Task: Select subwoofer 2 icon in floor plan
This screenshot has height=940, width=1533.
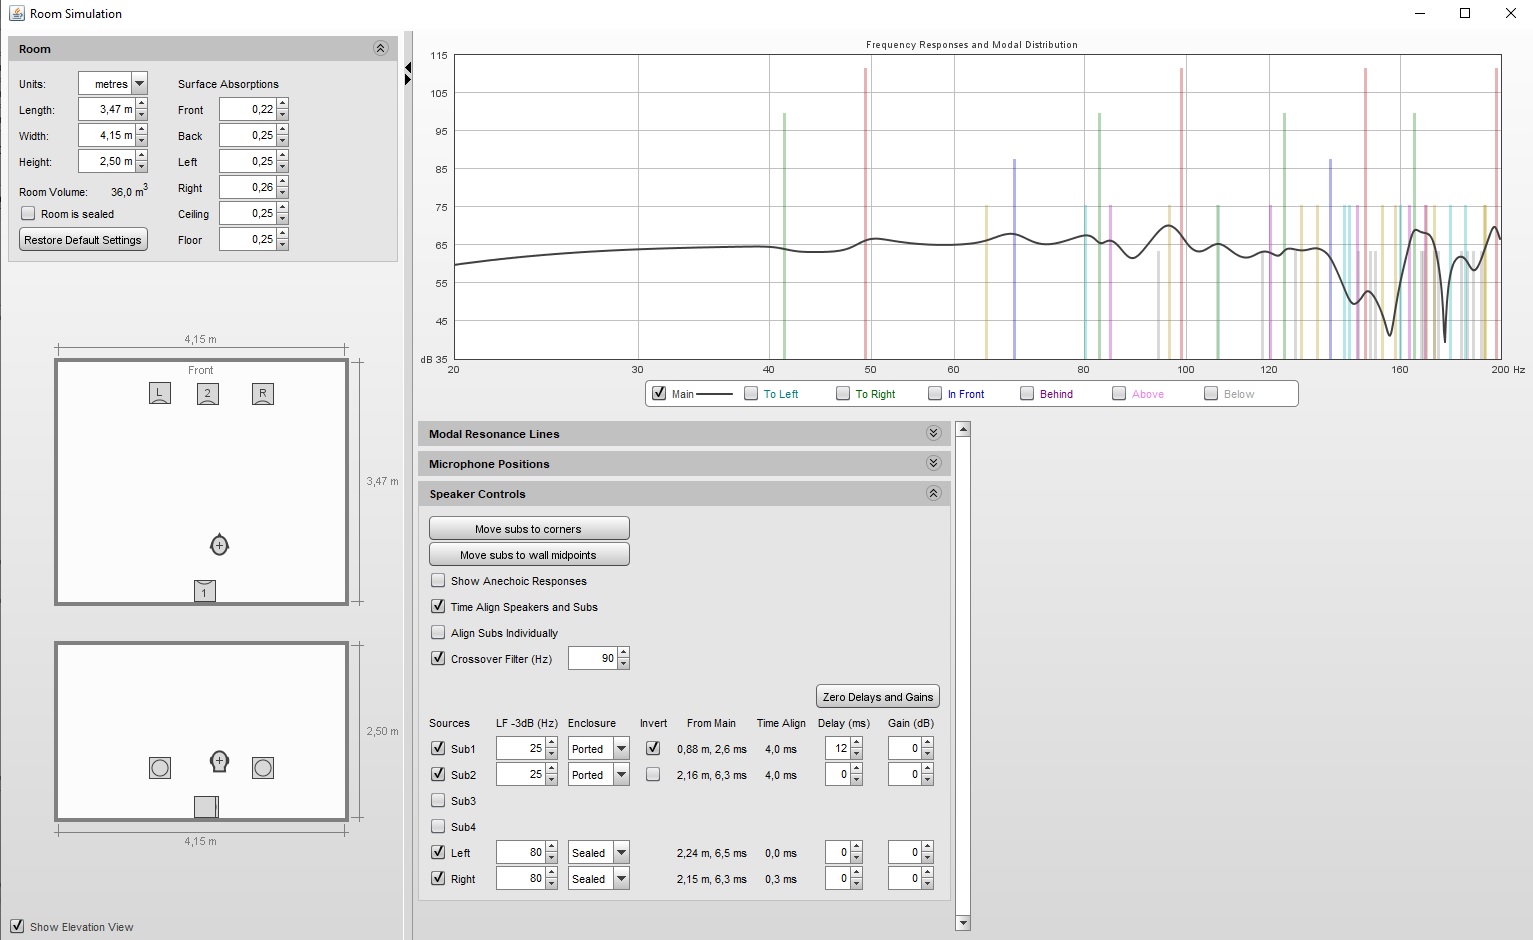Action: tap(207, 393)
